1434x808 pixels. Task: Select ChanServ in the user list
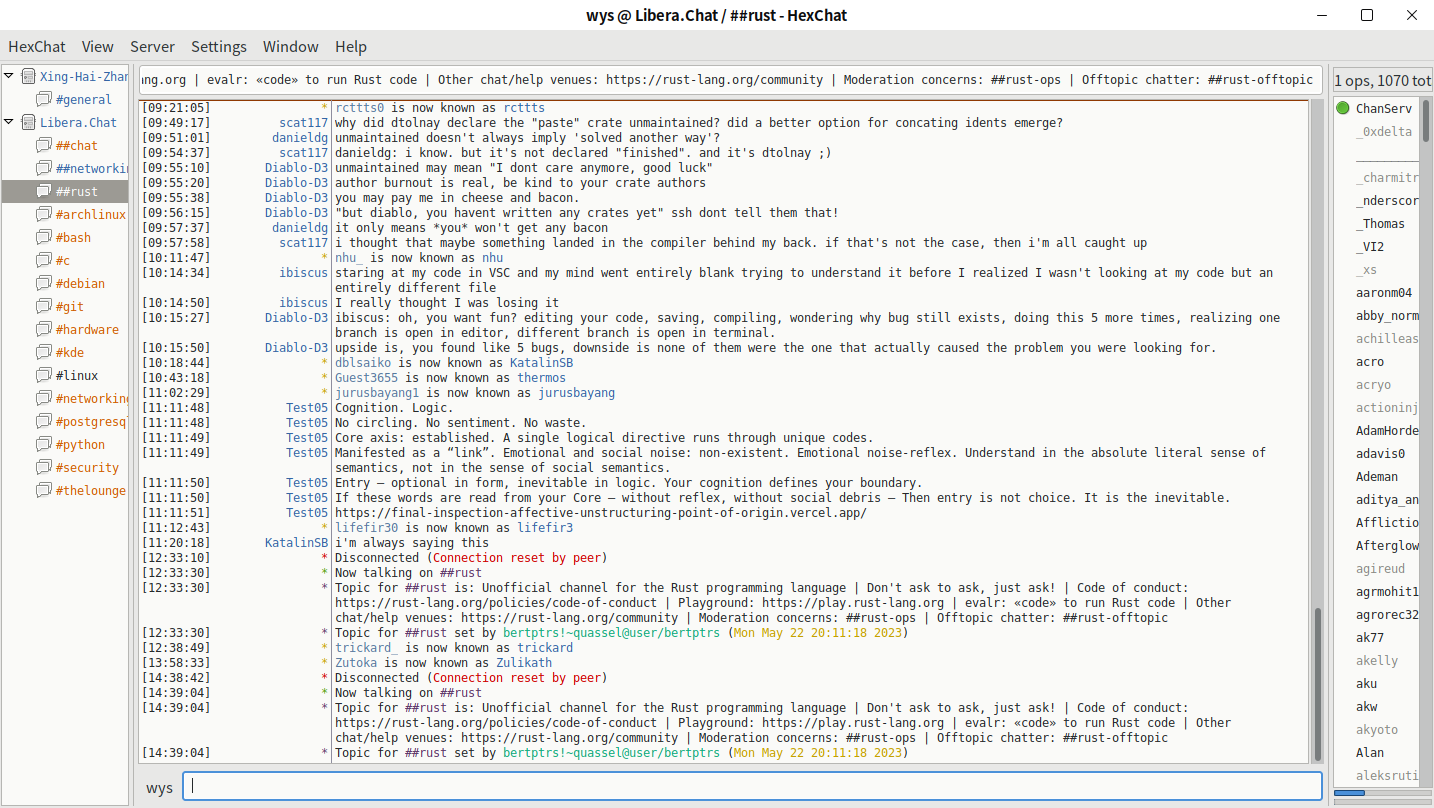[x=1384, y=108]
